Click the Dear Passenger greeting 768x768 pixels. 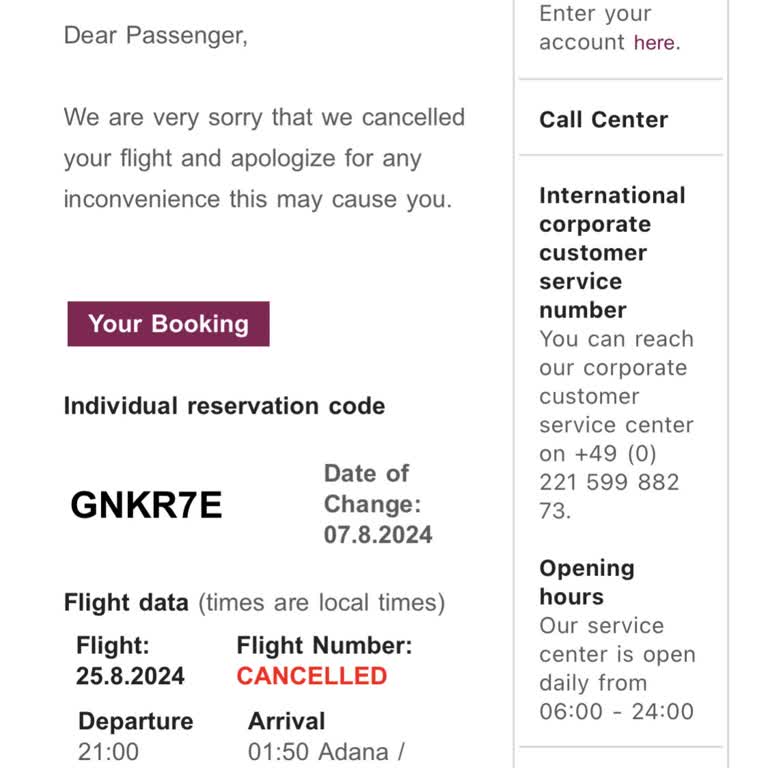coord(156,36)
